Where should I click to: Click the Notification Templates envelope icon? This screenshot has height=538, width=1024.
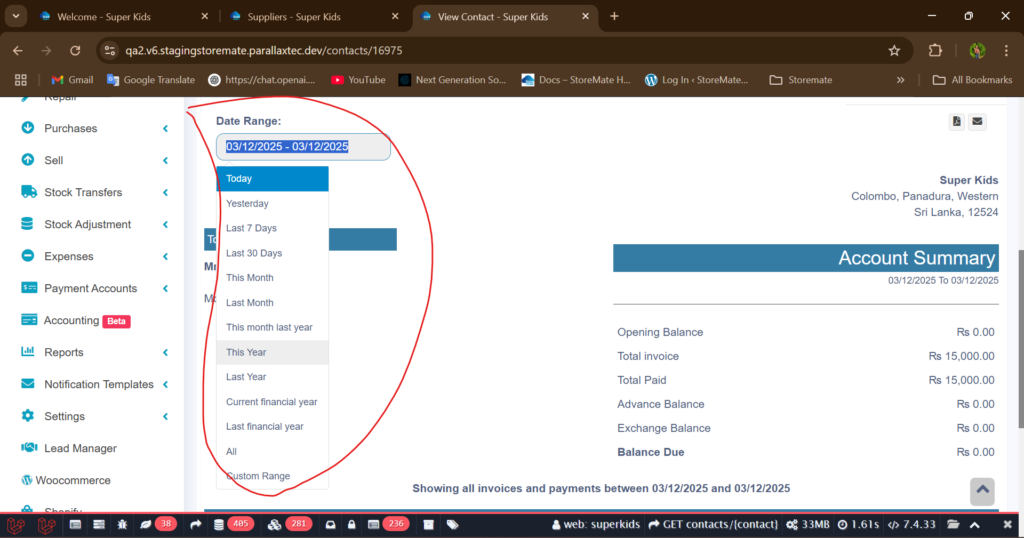pos(27,384)
